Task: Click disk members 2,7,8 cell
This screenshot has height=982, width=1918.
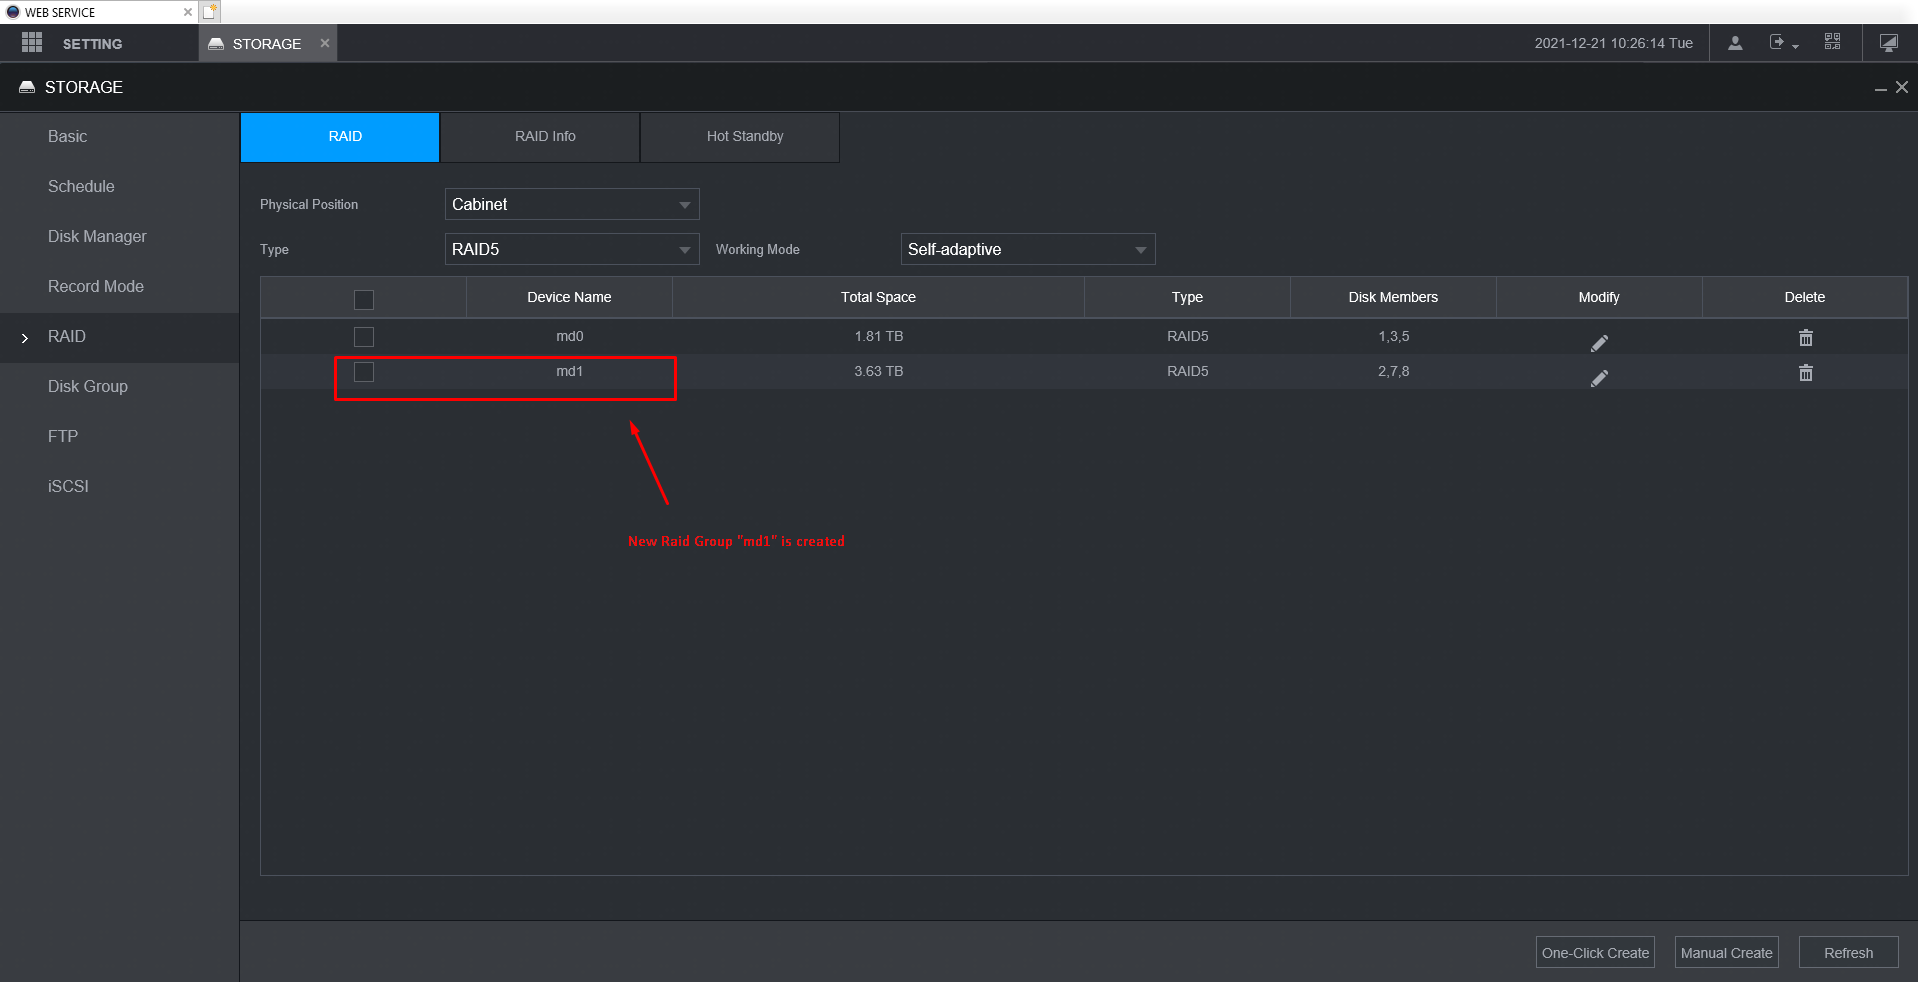Action: 1393,371
